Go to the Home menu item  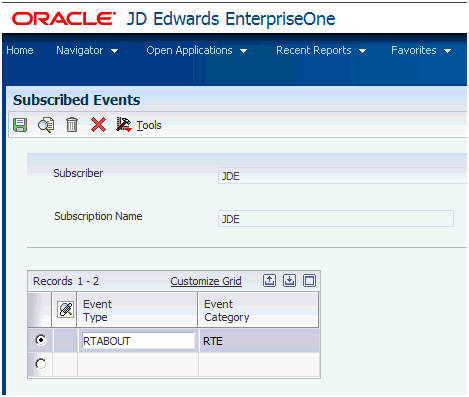(20, 50)
